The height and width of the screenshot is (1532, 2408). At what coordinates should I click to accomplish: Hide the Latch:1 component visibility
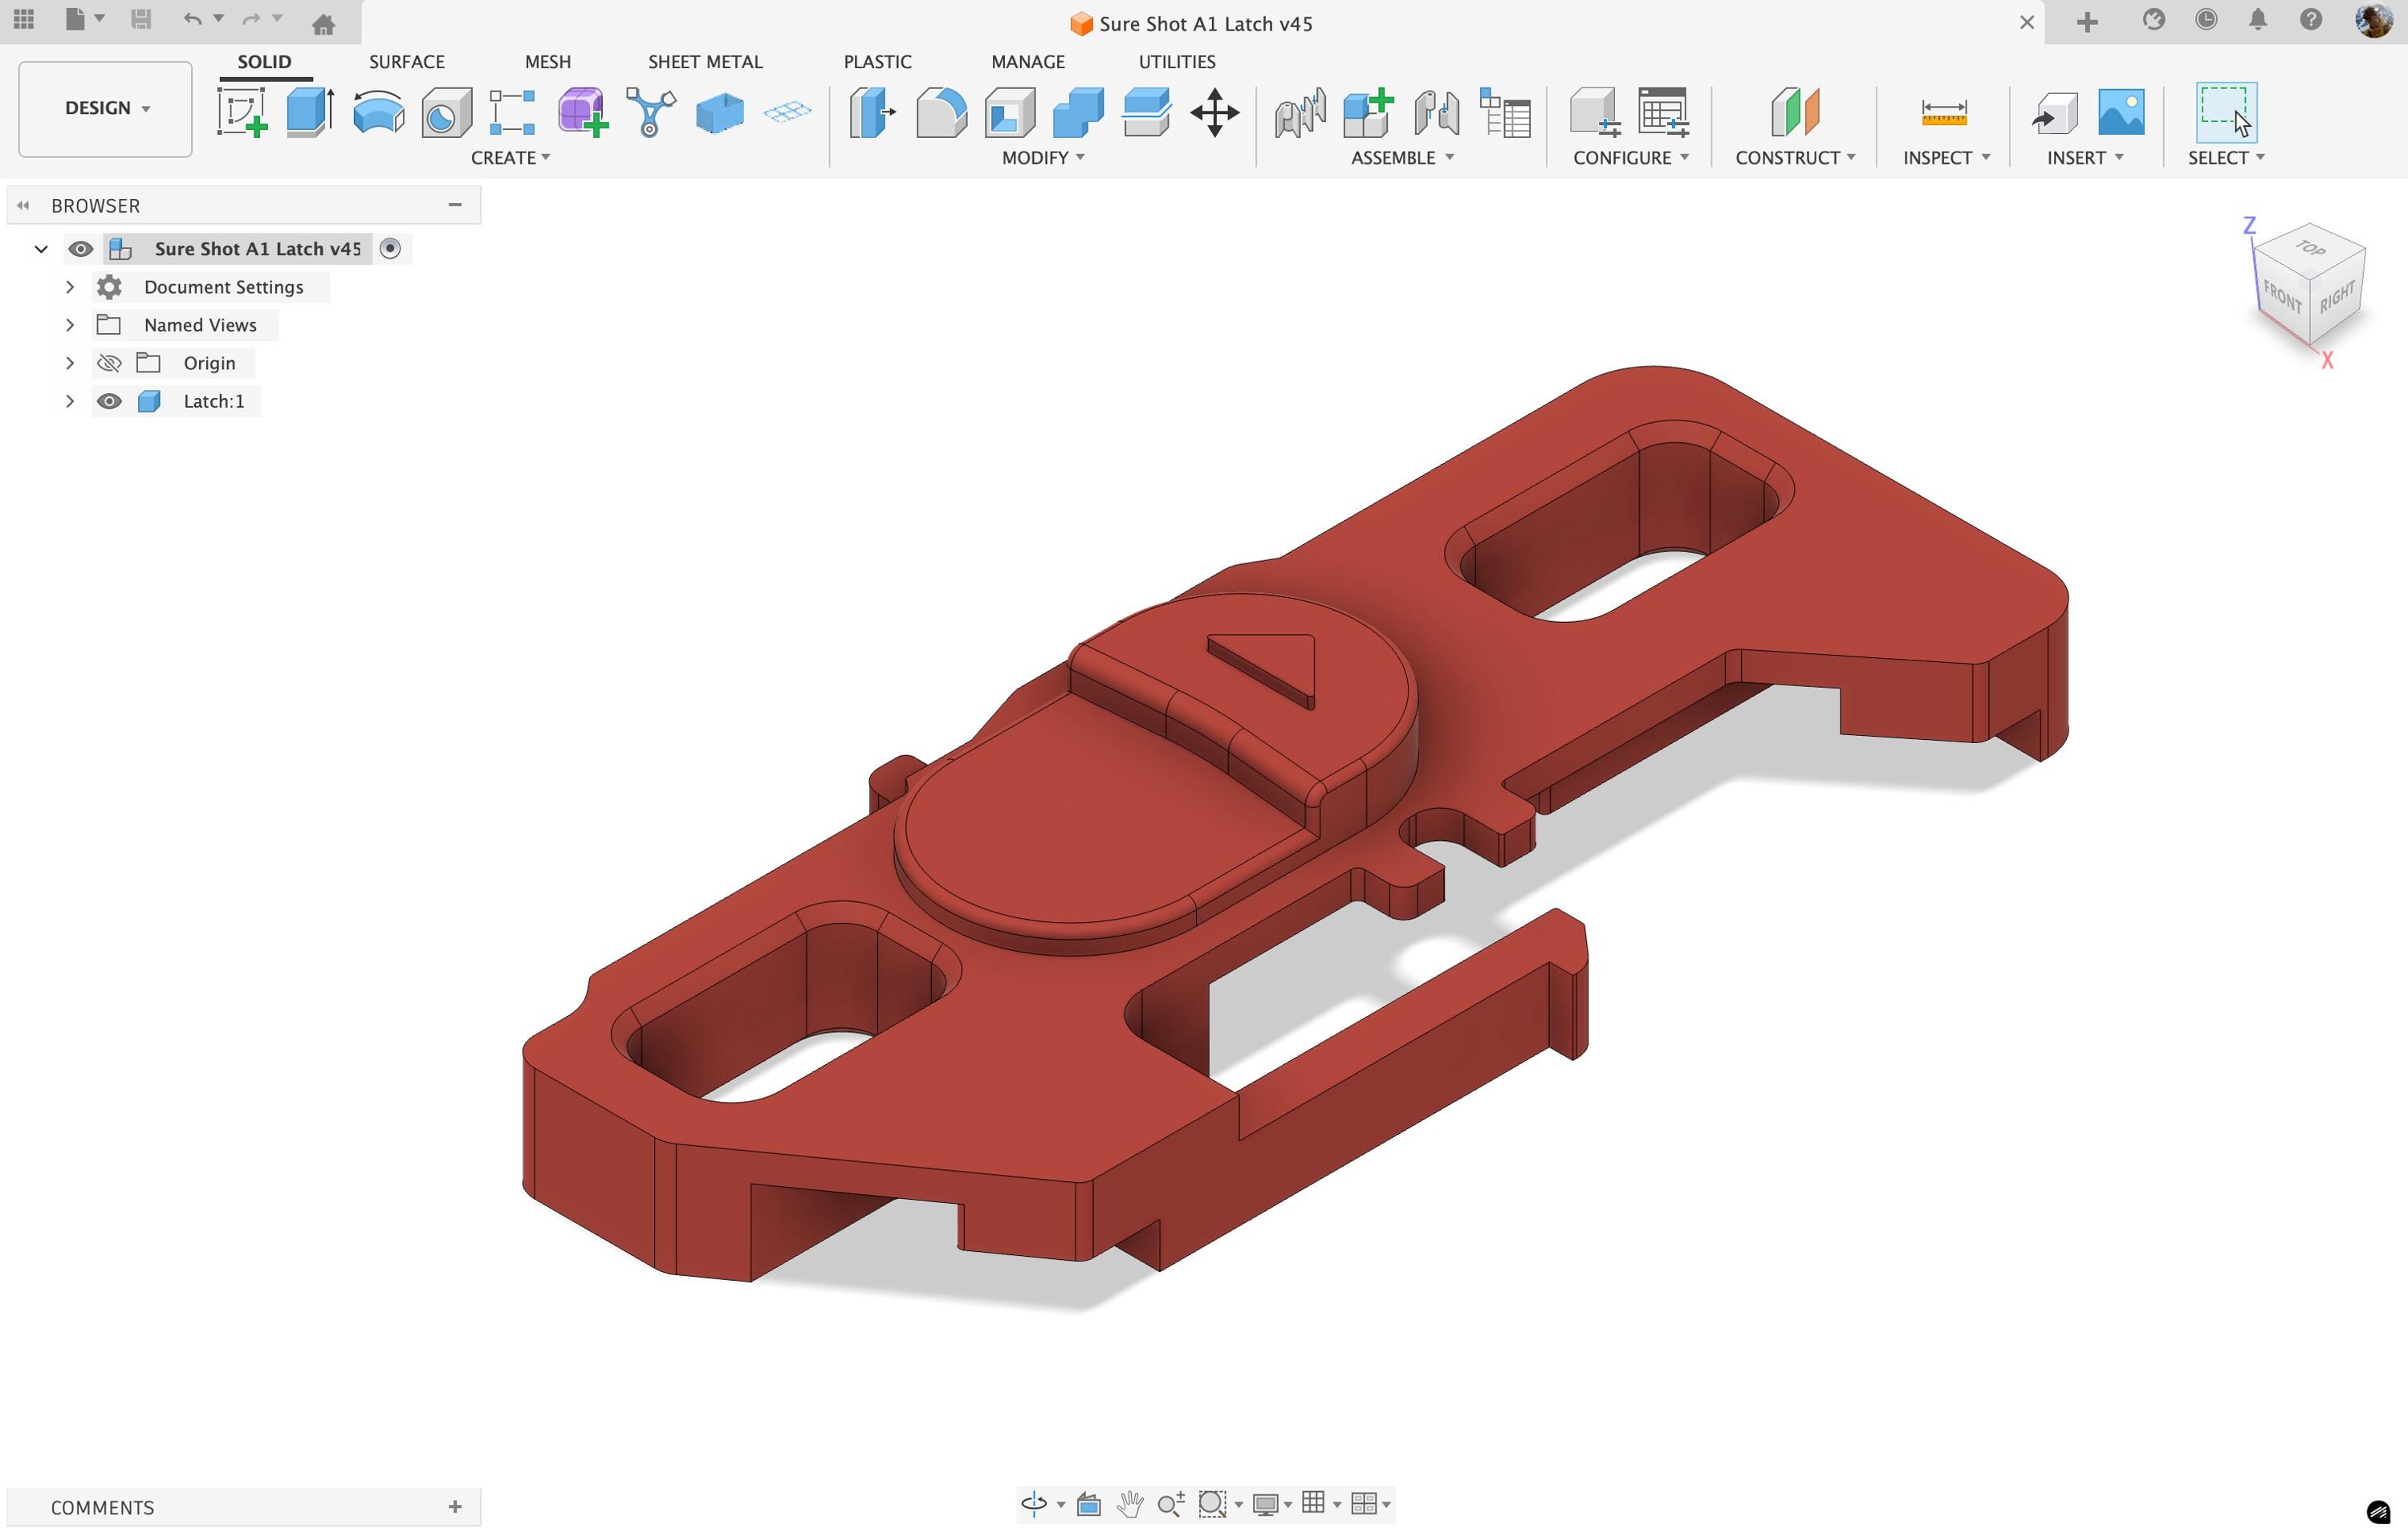pyautogui.click(x=109, y=401)
